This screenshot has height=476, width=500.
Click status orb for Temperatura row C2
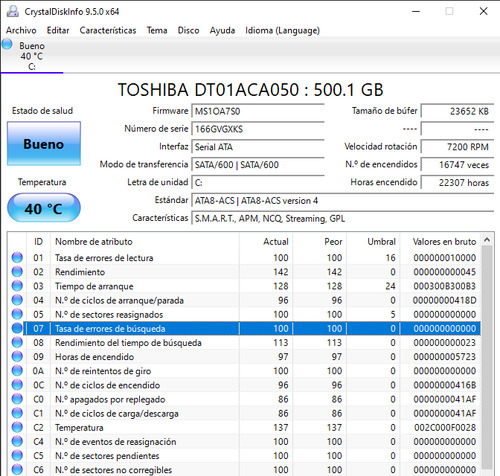[x=17, y=427]
